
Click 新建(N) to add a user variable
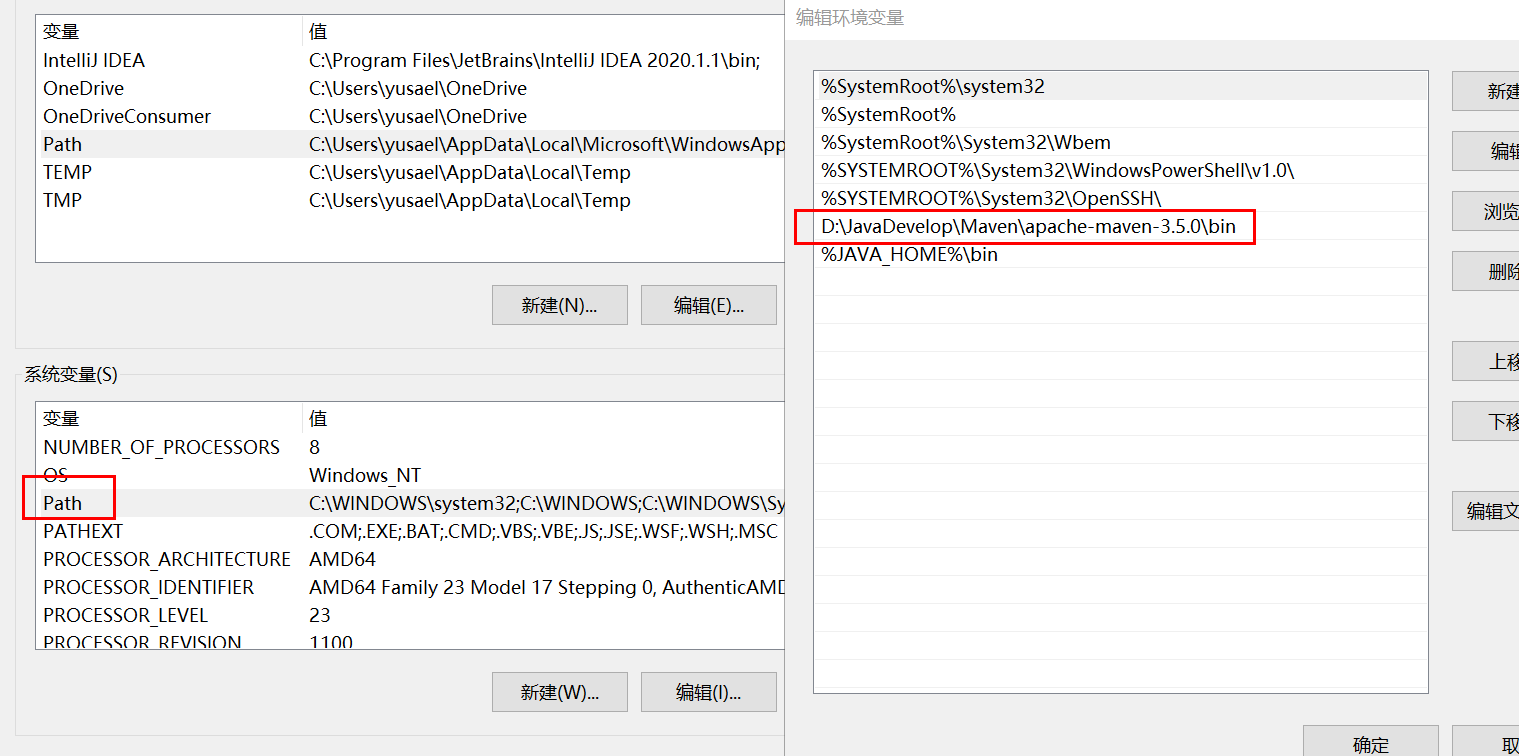tap(559, 305)
